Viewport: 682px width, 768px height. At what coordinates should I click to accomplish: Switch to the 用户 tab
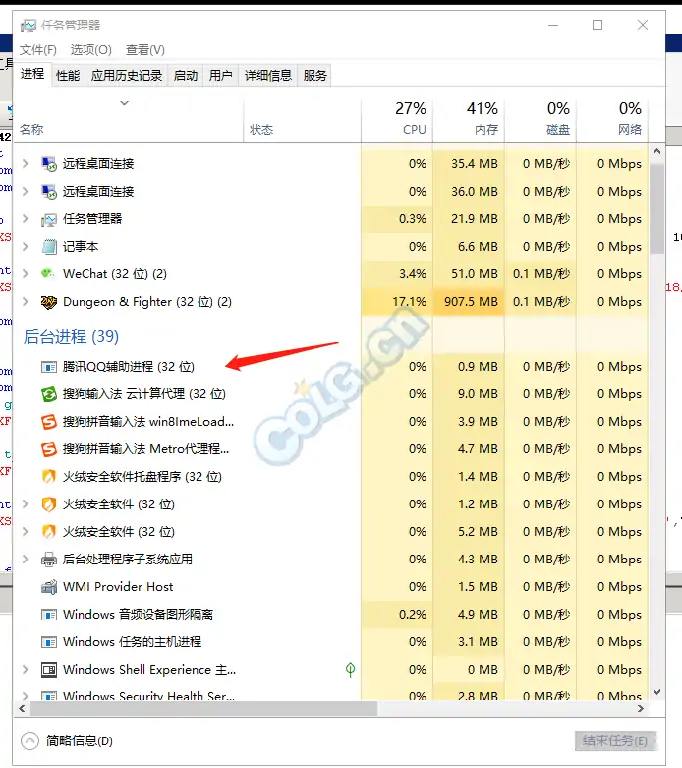pyautogui.click(x=220, y=76)
